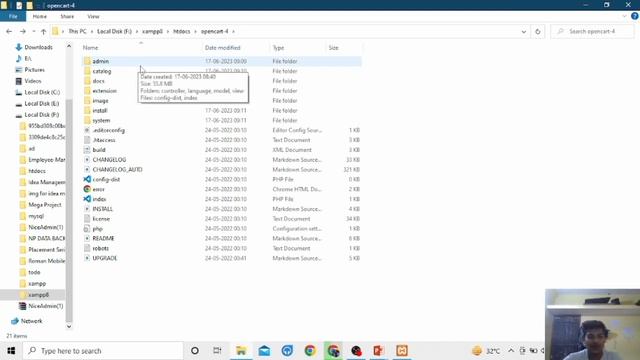Click the Search opencart-4 box
The image size is (640, 360).
[592, 31]
